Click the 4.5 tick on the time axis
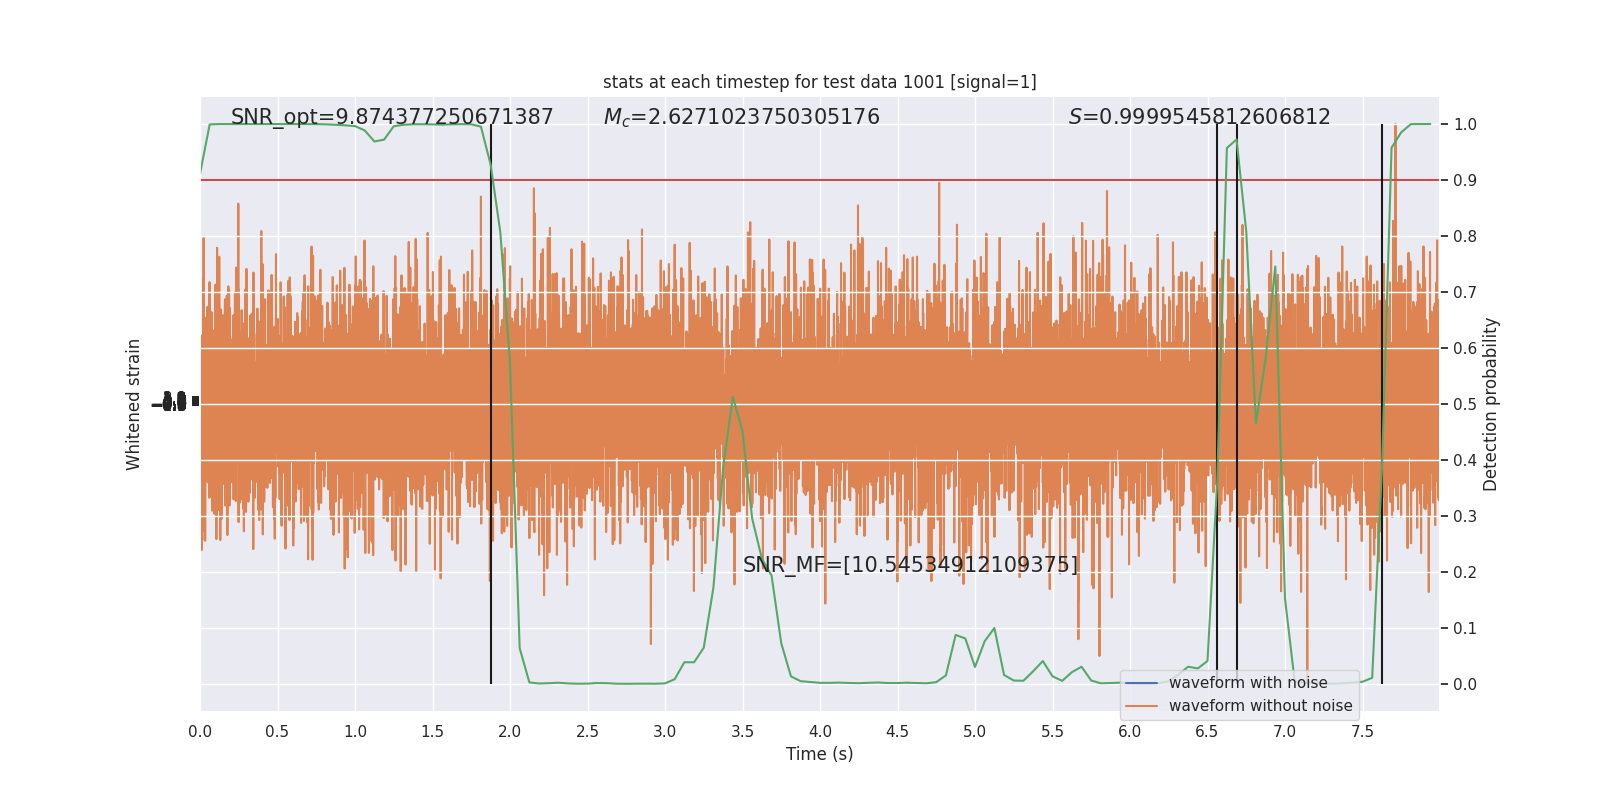Viewport: 1600px width, 800px height. point(897,732)
